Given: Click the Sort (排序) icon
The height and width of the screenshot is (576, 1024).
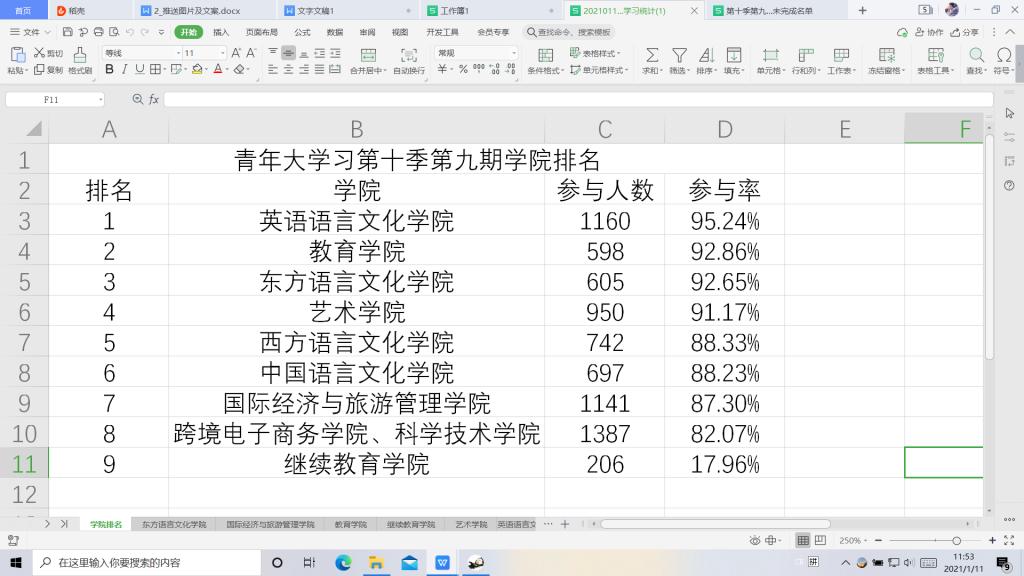Looking at the screenshot, I should [706, 55].
